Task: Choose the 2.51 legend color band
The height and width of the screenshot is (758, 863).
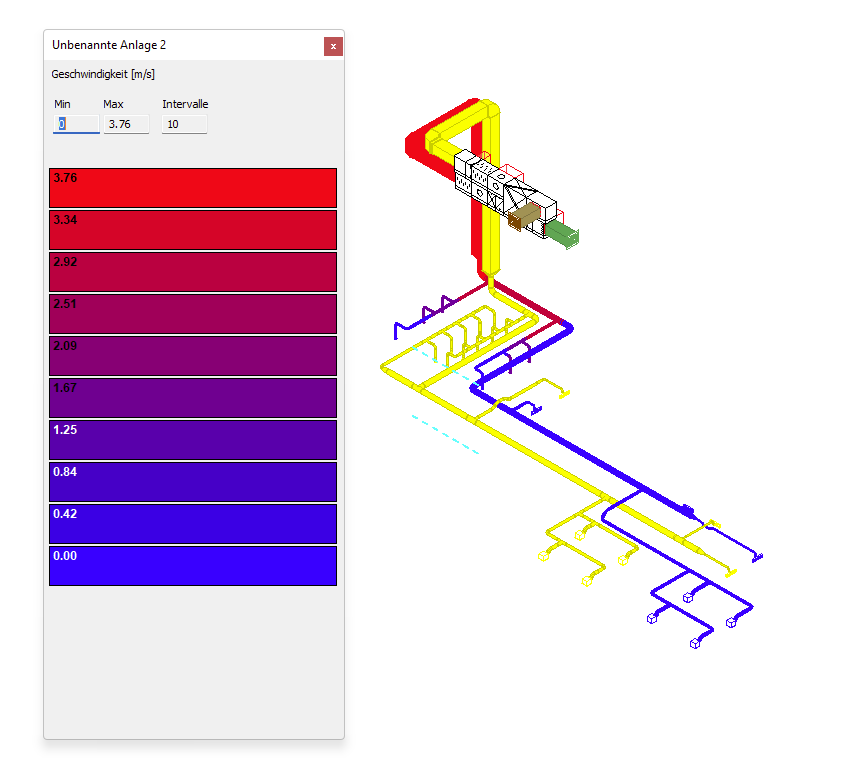Action: pyautogui.click(x=192, y=314)
